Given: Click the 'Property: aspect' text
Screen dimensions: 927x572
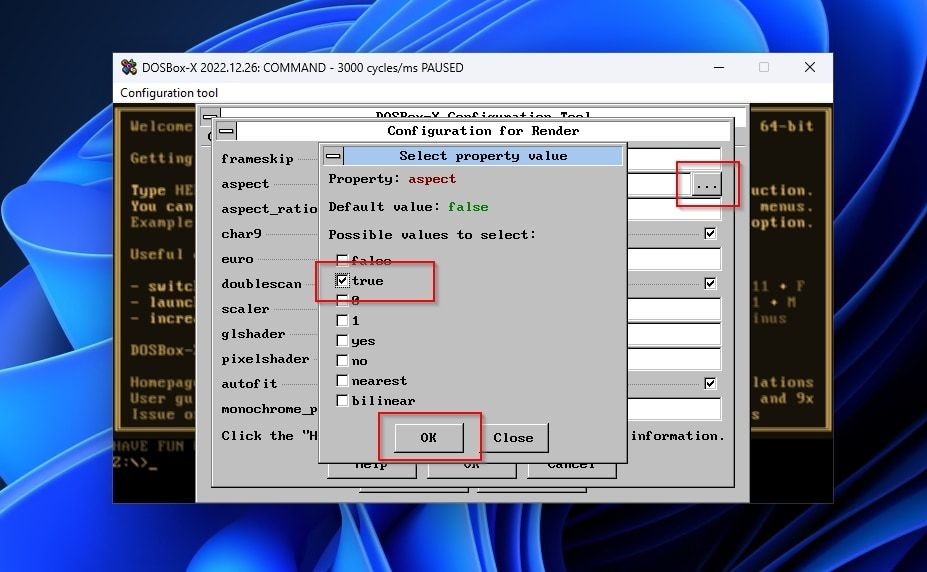Looking at the screenshot, I should click(x=392, y=179).
